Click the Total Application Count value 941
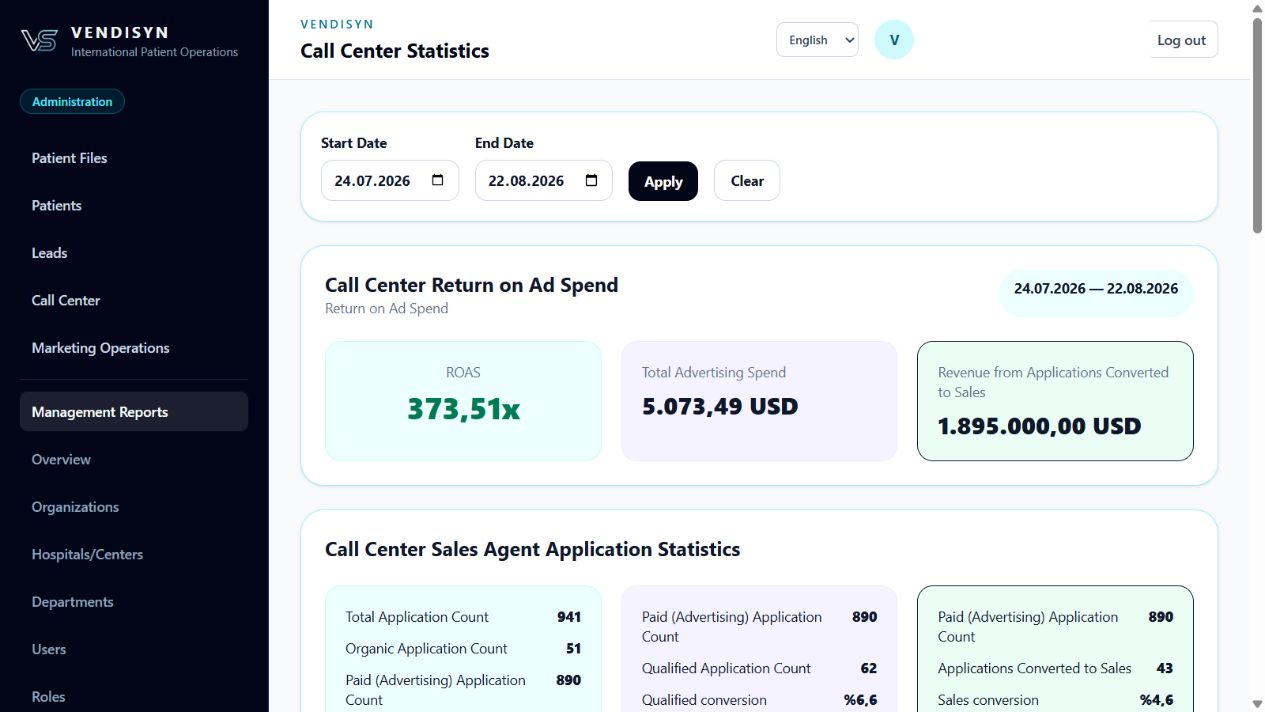1265x712 pixels. [x=569, y=617]
